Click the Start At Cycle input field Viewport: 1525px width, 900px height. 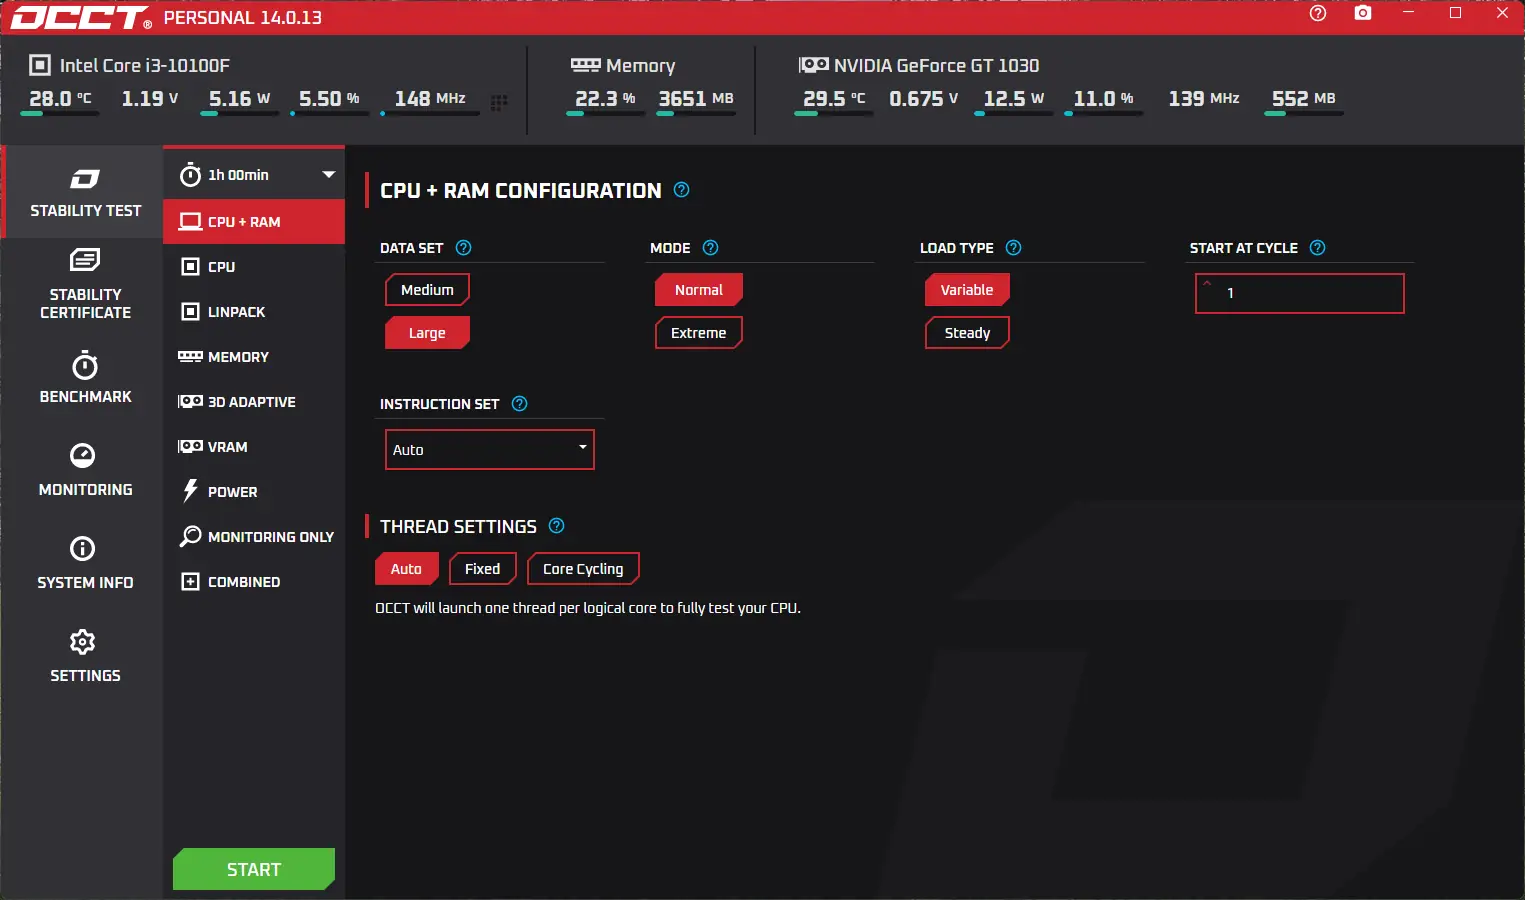(x=1300, y=293)
